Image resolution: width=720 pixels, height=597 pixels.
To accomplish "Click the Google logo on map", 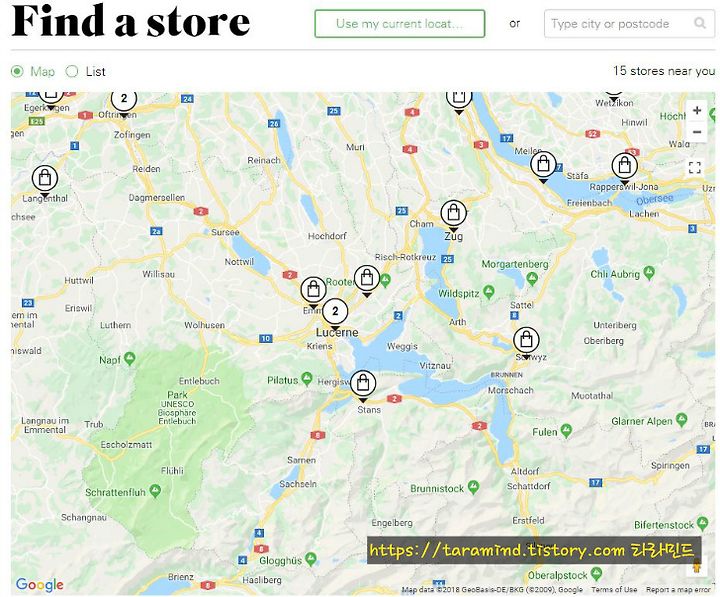I will pyautogui.click(x=39, y=584).
